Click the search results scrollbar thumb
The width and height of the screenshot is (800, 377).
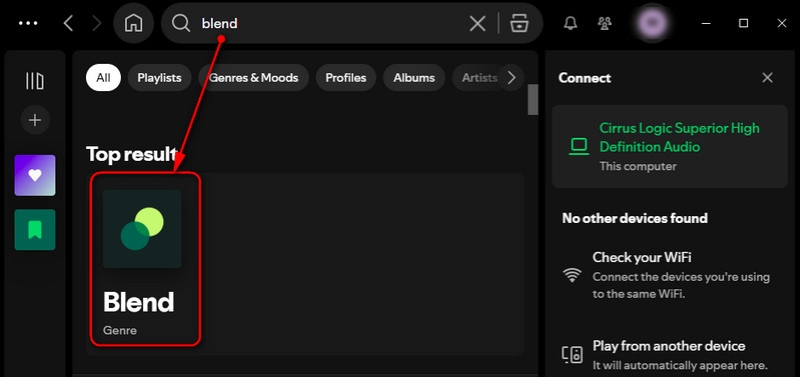point(533,99)
